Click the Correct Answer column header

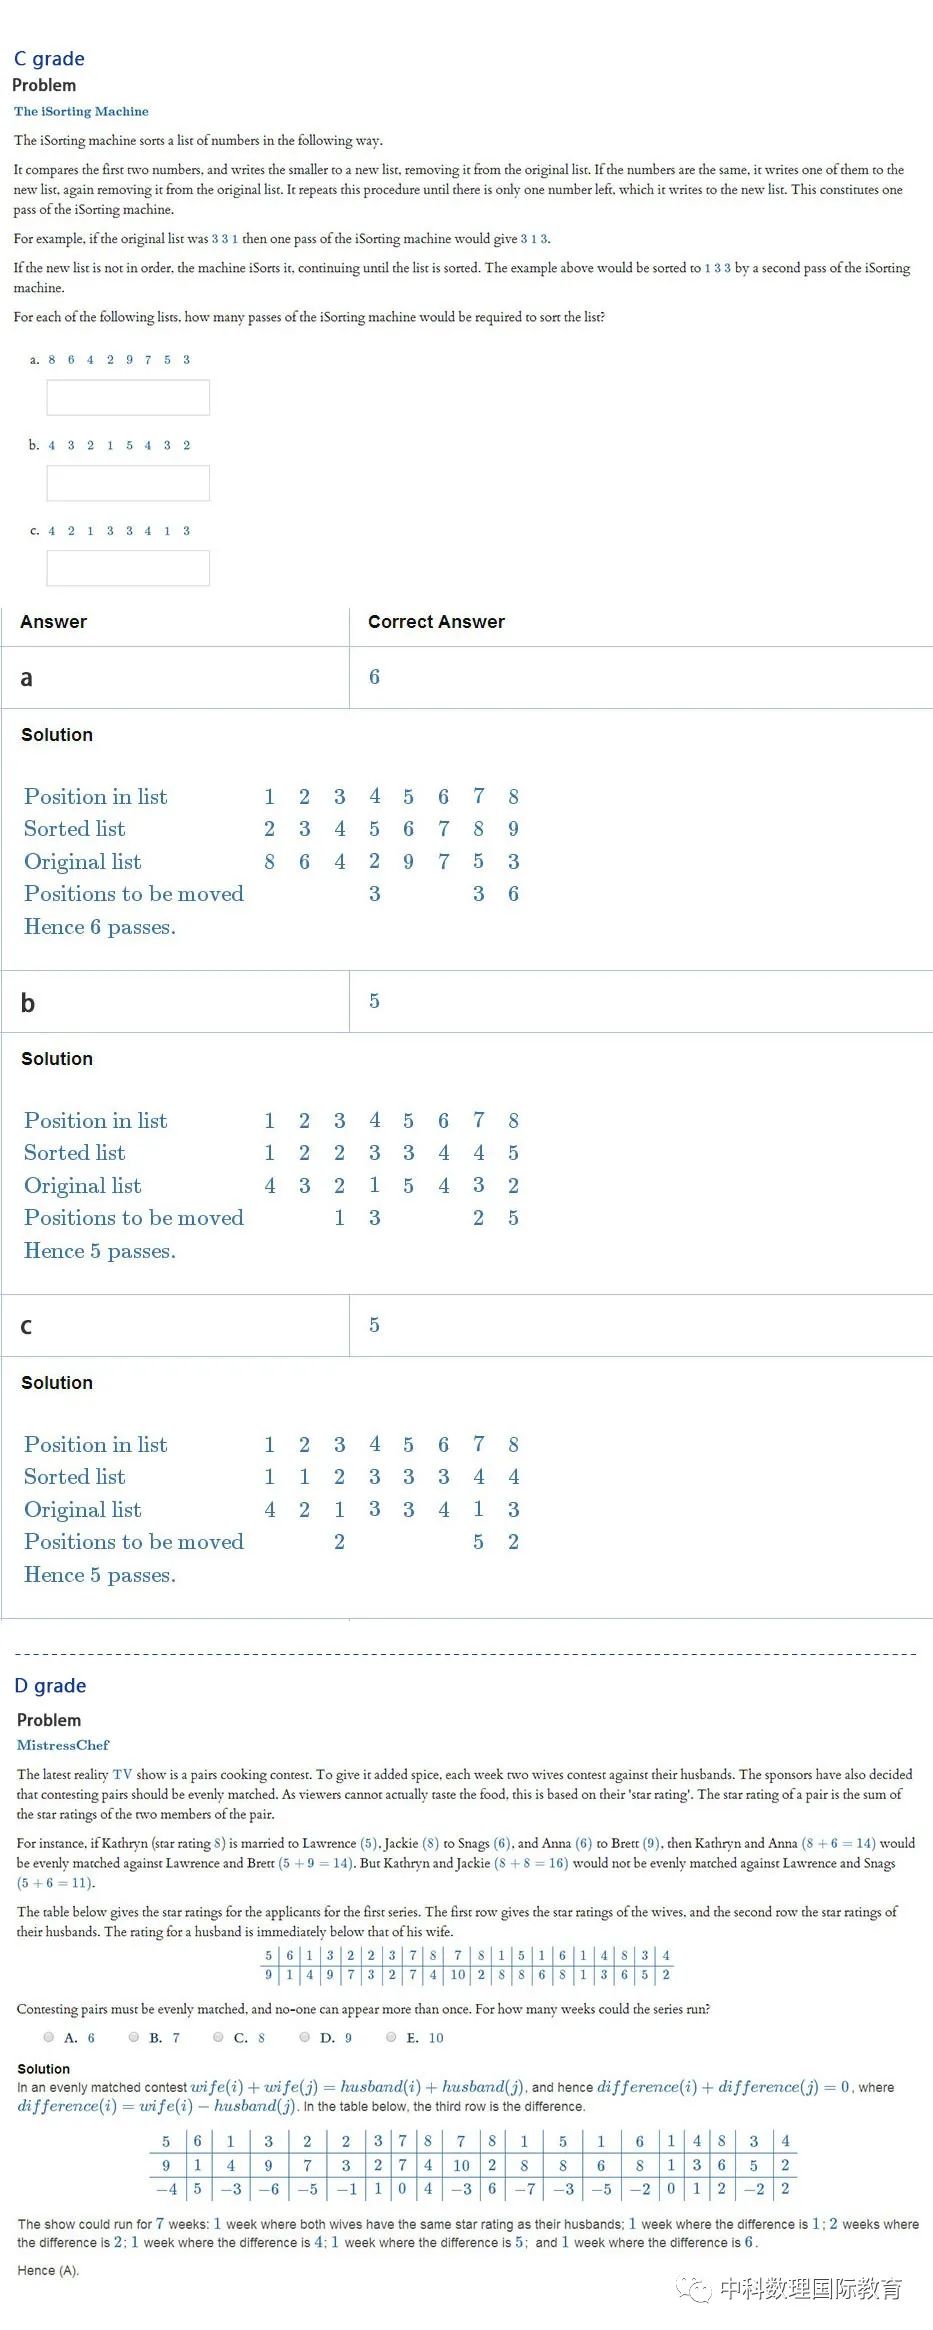tap(436, 622)
